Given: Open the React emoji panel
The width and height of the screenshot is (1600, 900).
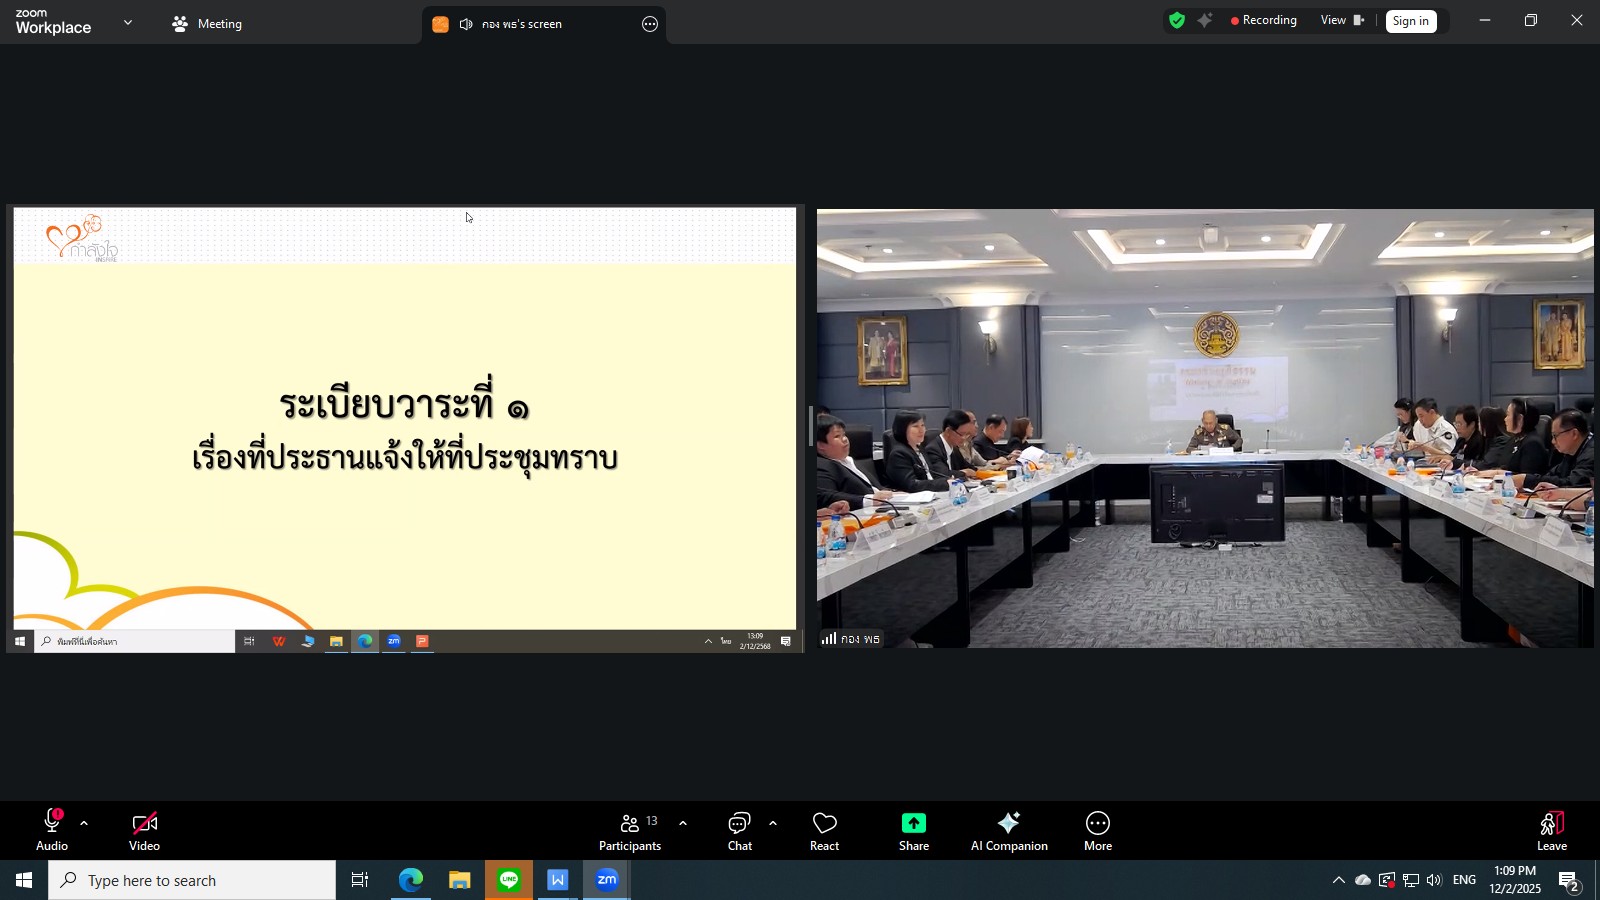Looking at the screenshot, I should (824, 830).
